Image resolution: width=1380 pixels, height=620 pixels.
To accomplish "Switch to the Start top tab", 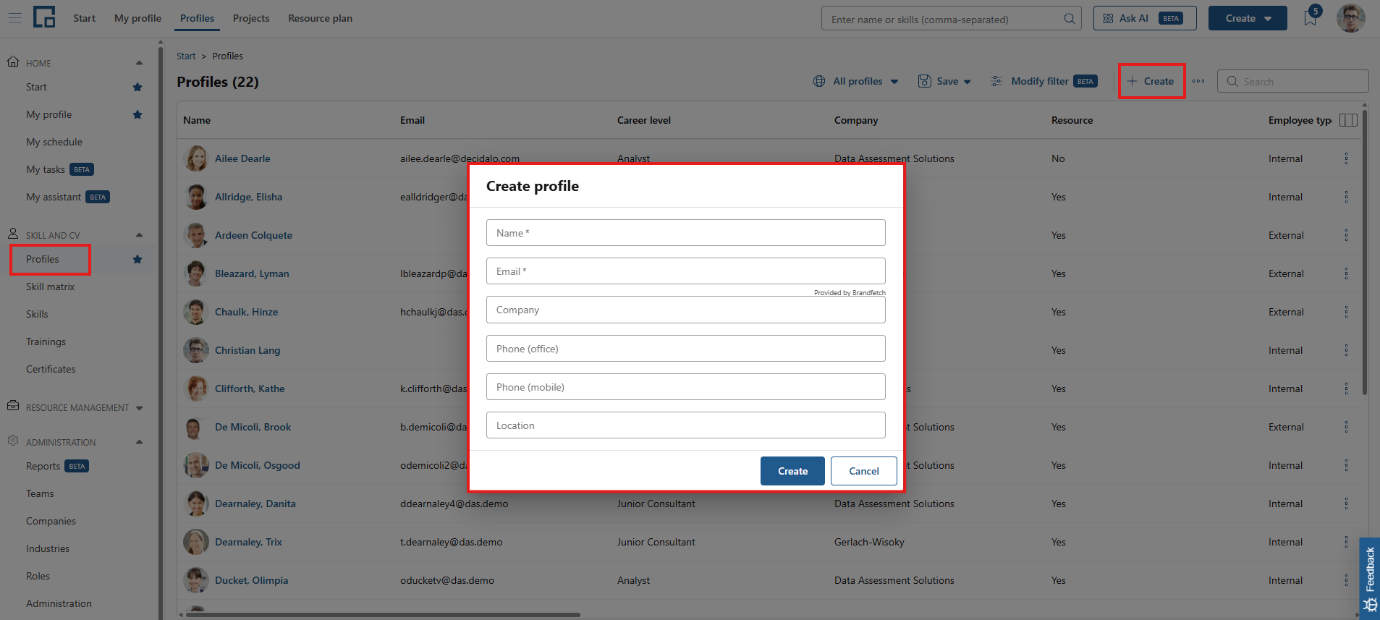I will (85, 18).
